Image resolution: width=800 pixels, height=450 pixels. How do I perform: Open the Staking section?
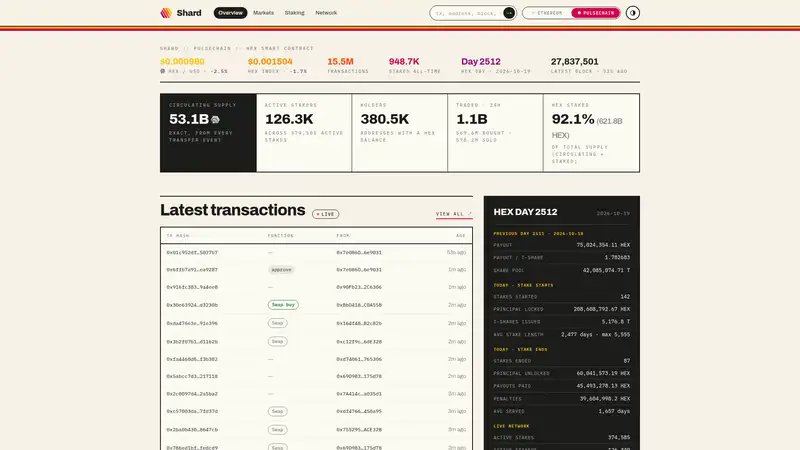coord(294,13)
